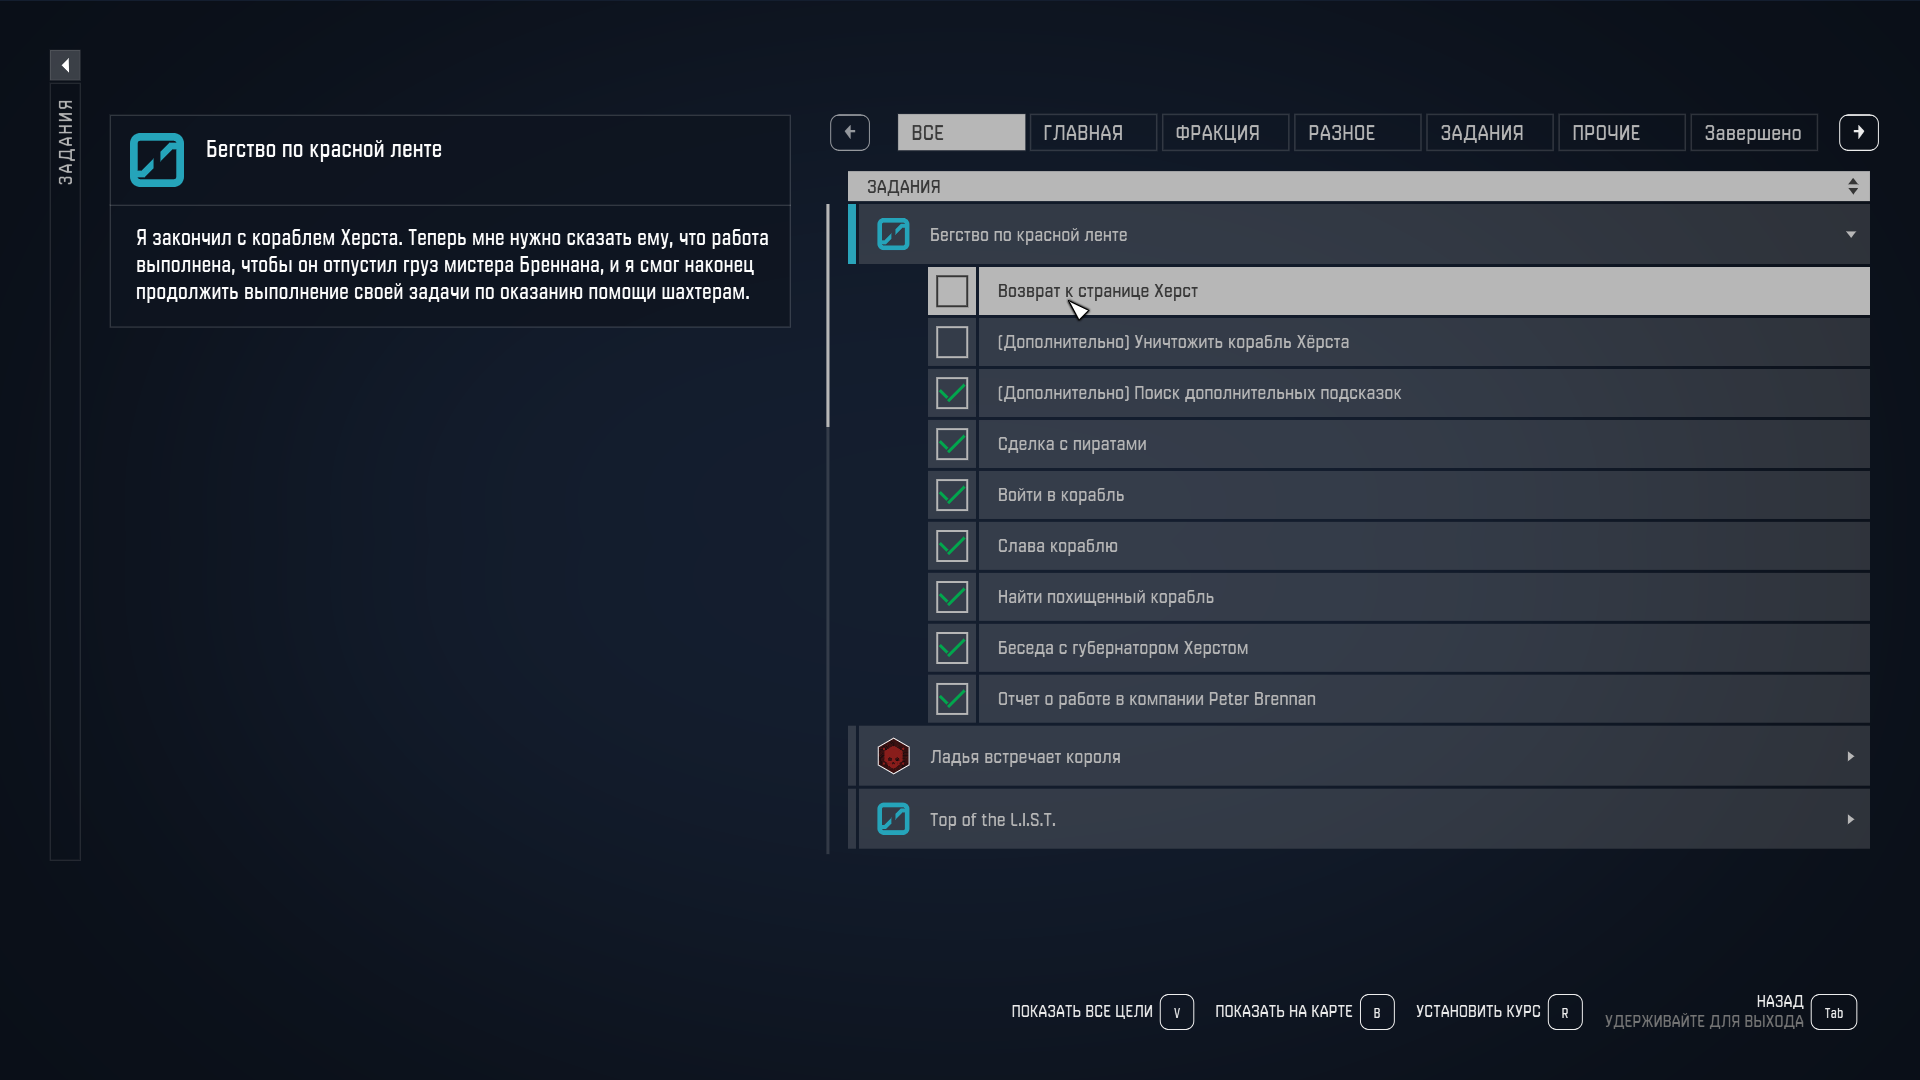Expand the 'Ладья встречает короля' quest

tap(1850, 756)
